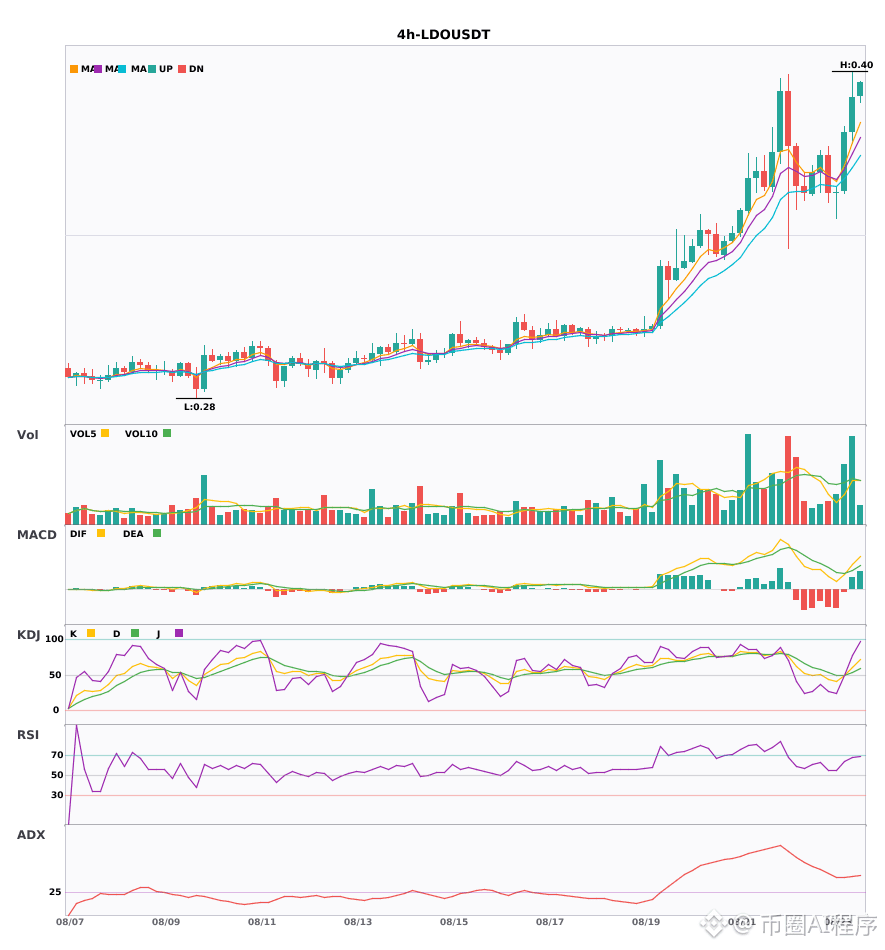The width and height of the screenshot is (885, 950).
Task: Click the green D line swatch
Action: [x=135, y=633]
